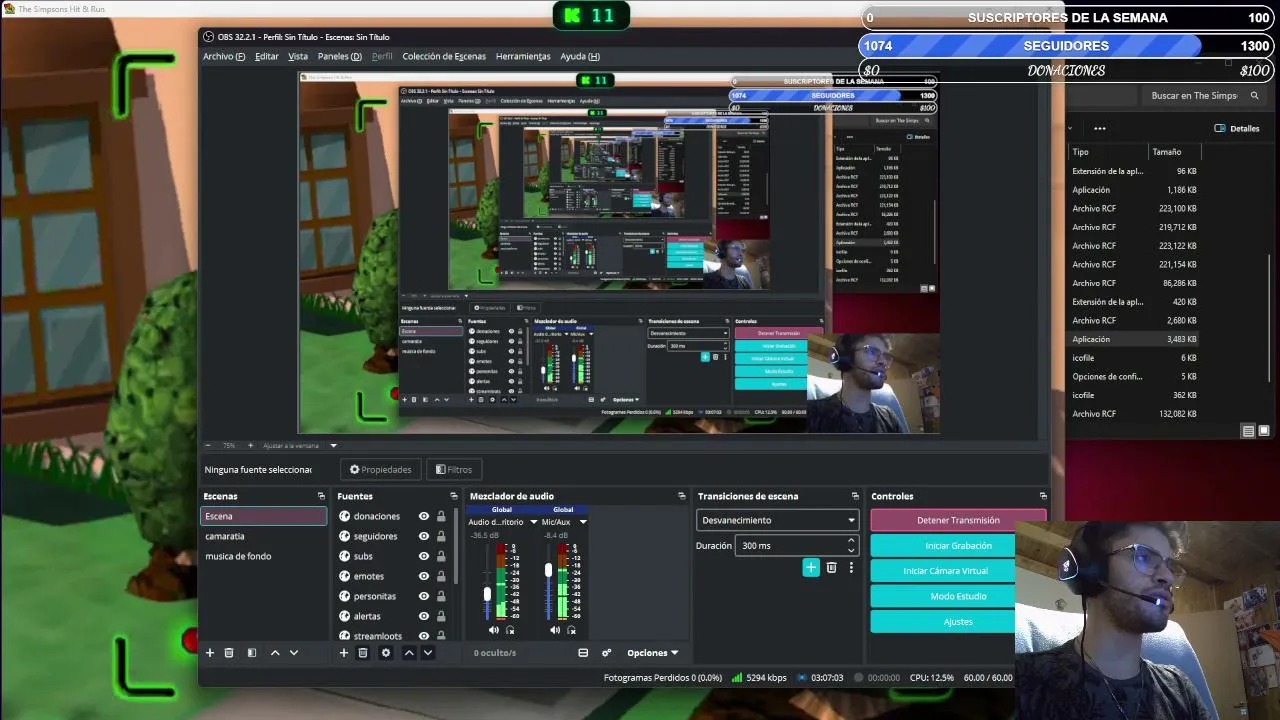Switch File Explorer to large thumbnails view icon

[x=1264, y=431]
